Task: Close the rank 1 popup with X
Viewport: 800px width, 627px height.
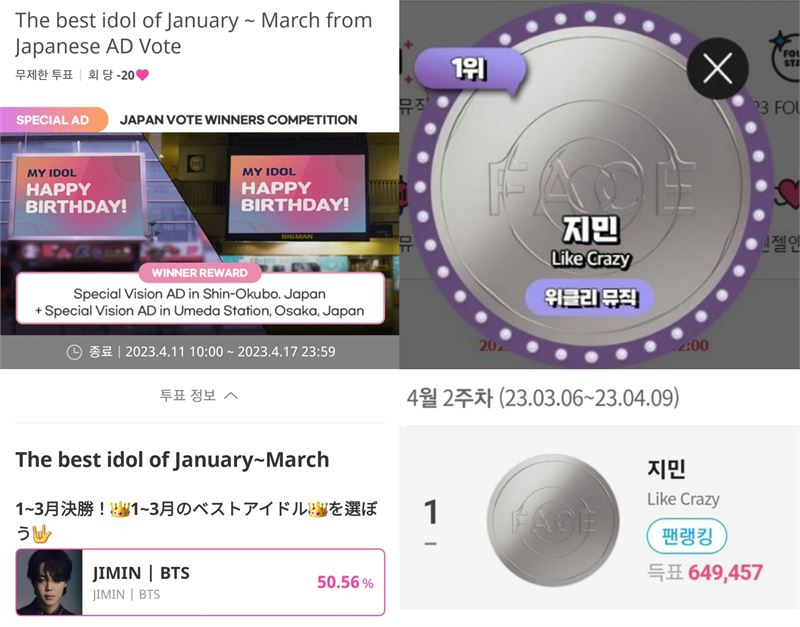Action: tap(717, 68)
